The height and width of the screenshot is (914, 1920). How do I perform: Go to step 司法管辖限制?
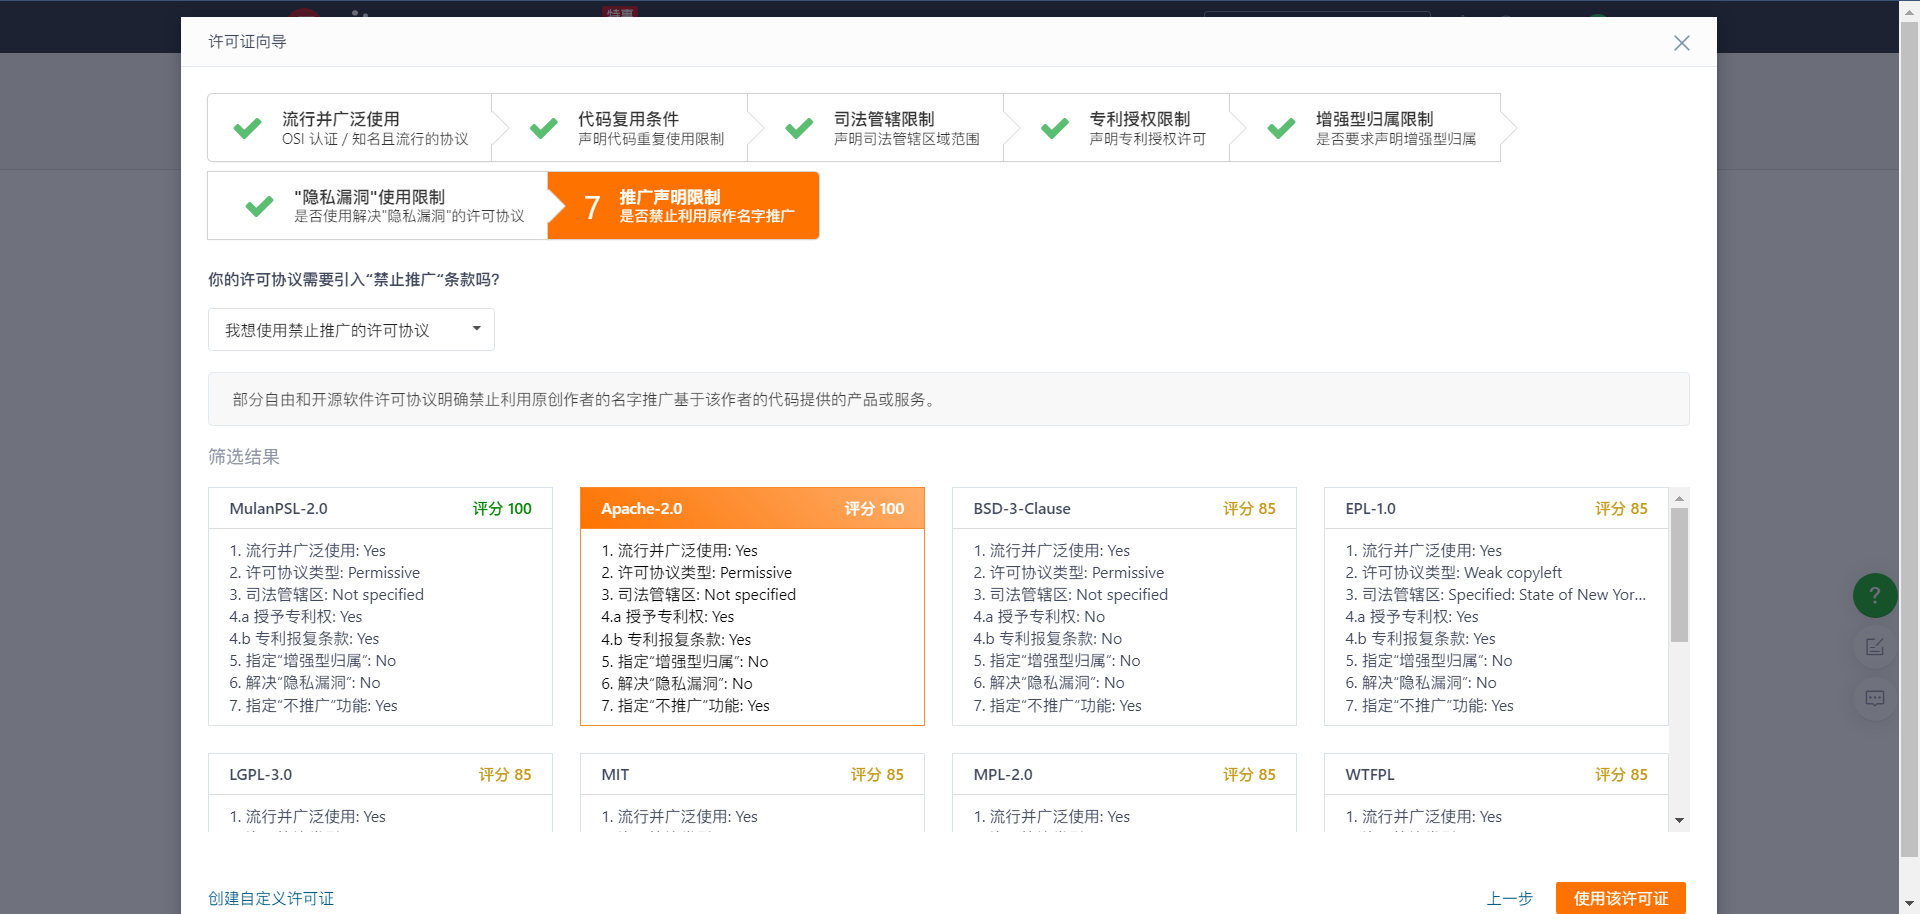coord(876,128)
